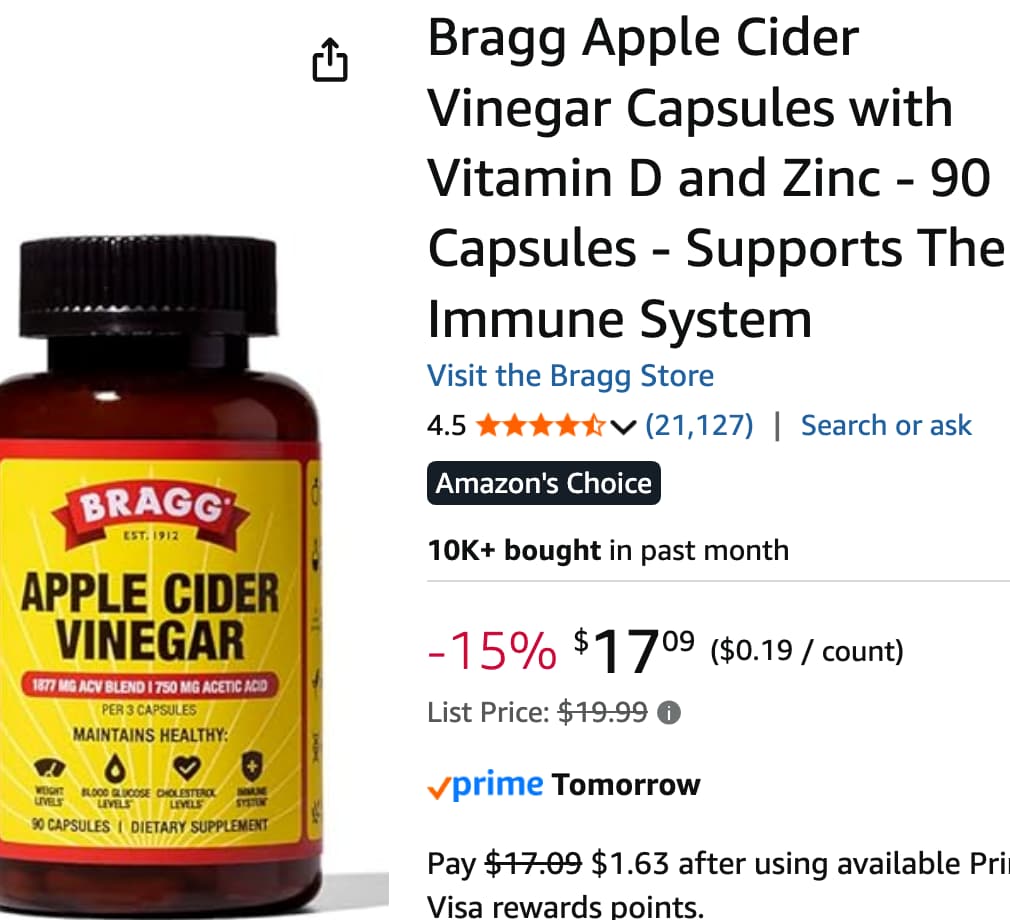Visit the Bragg Store link
Image resolution: width=1010 pixels, height=920 pixels.
[x=571, y=376]
